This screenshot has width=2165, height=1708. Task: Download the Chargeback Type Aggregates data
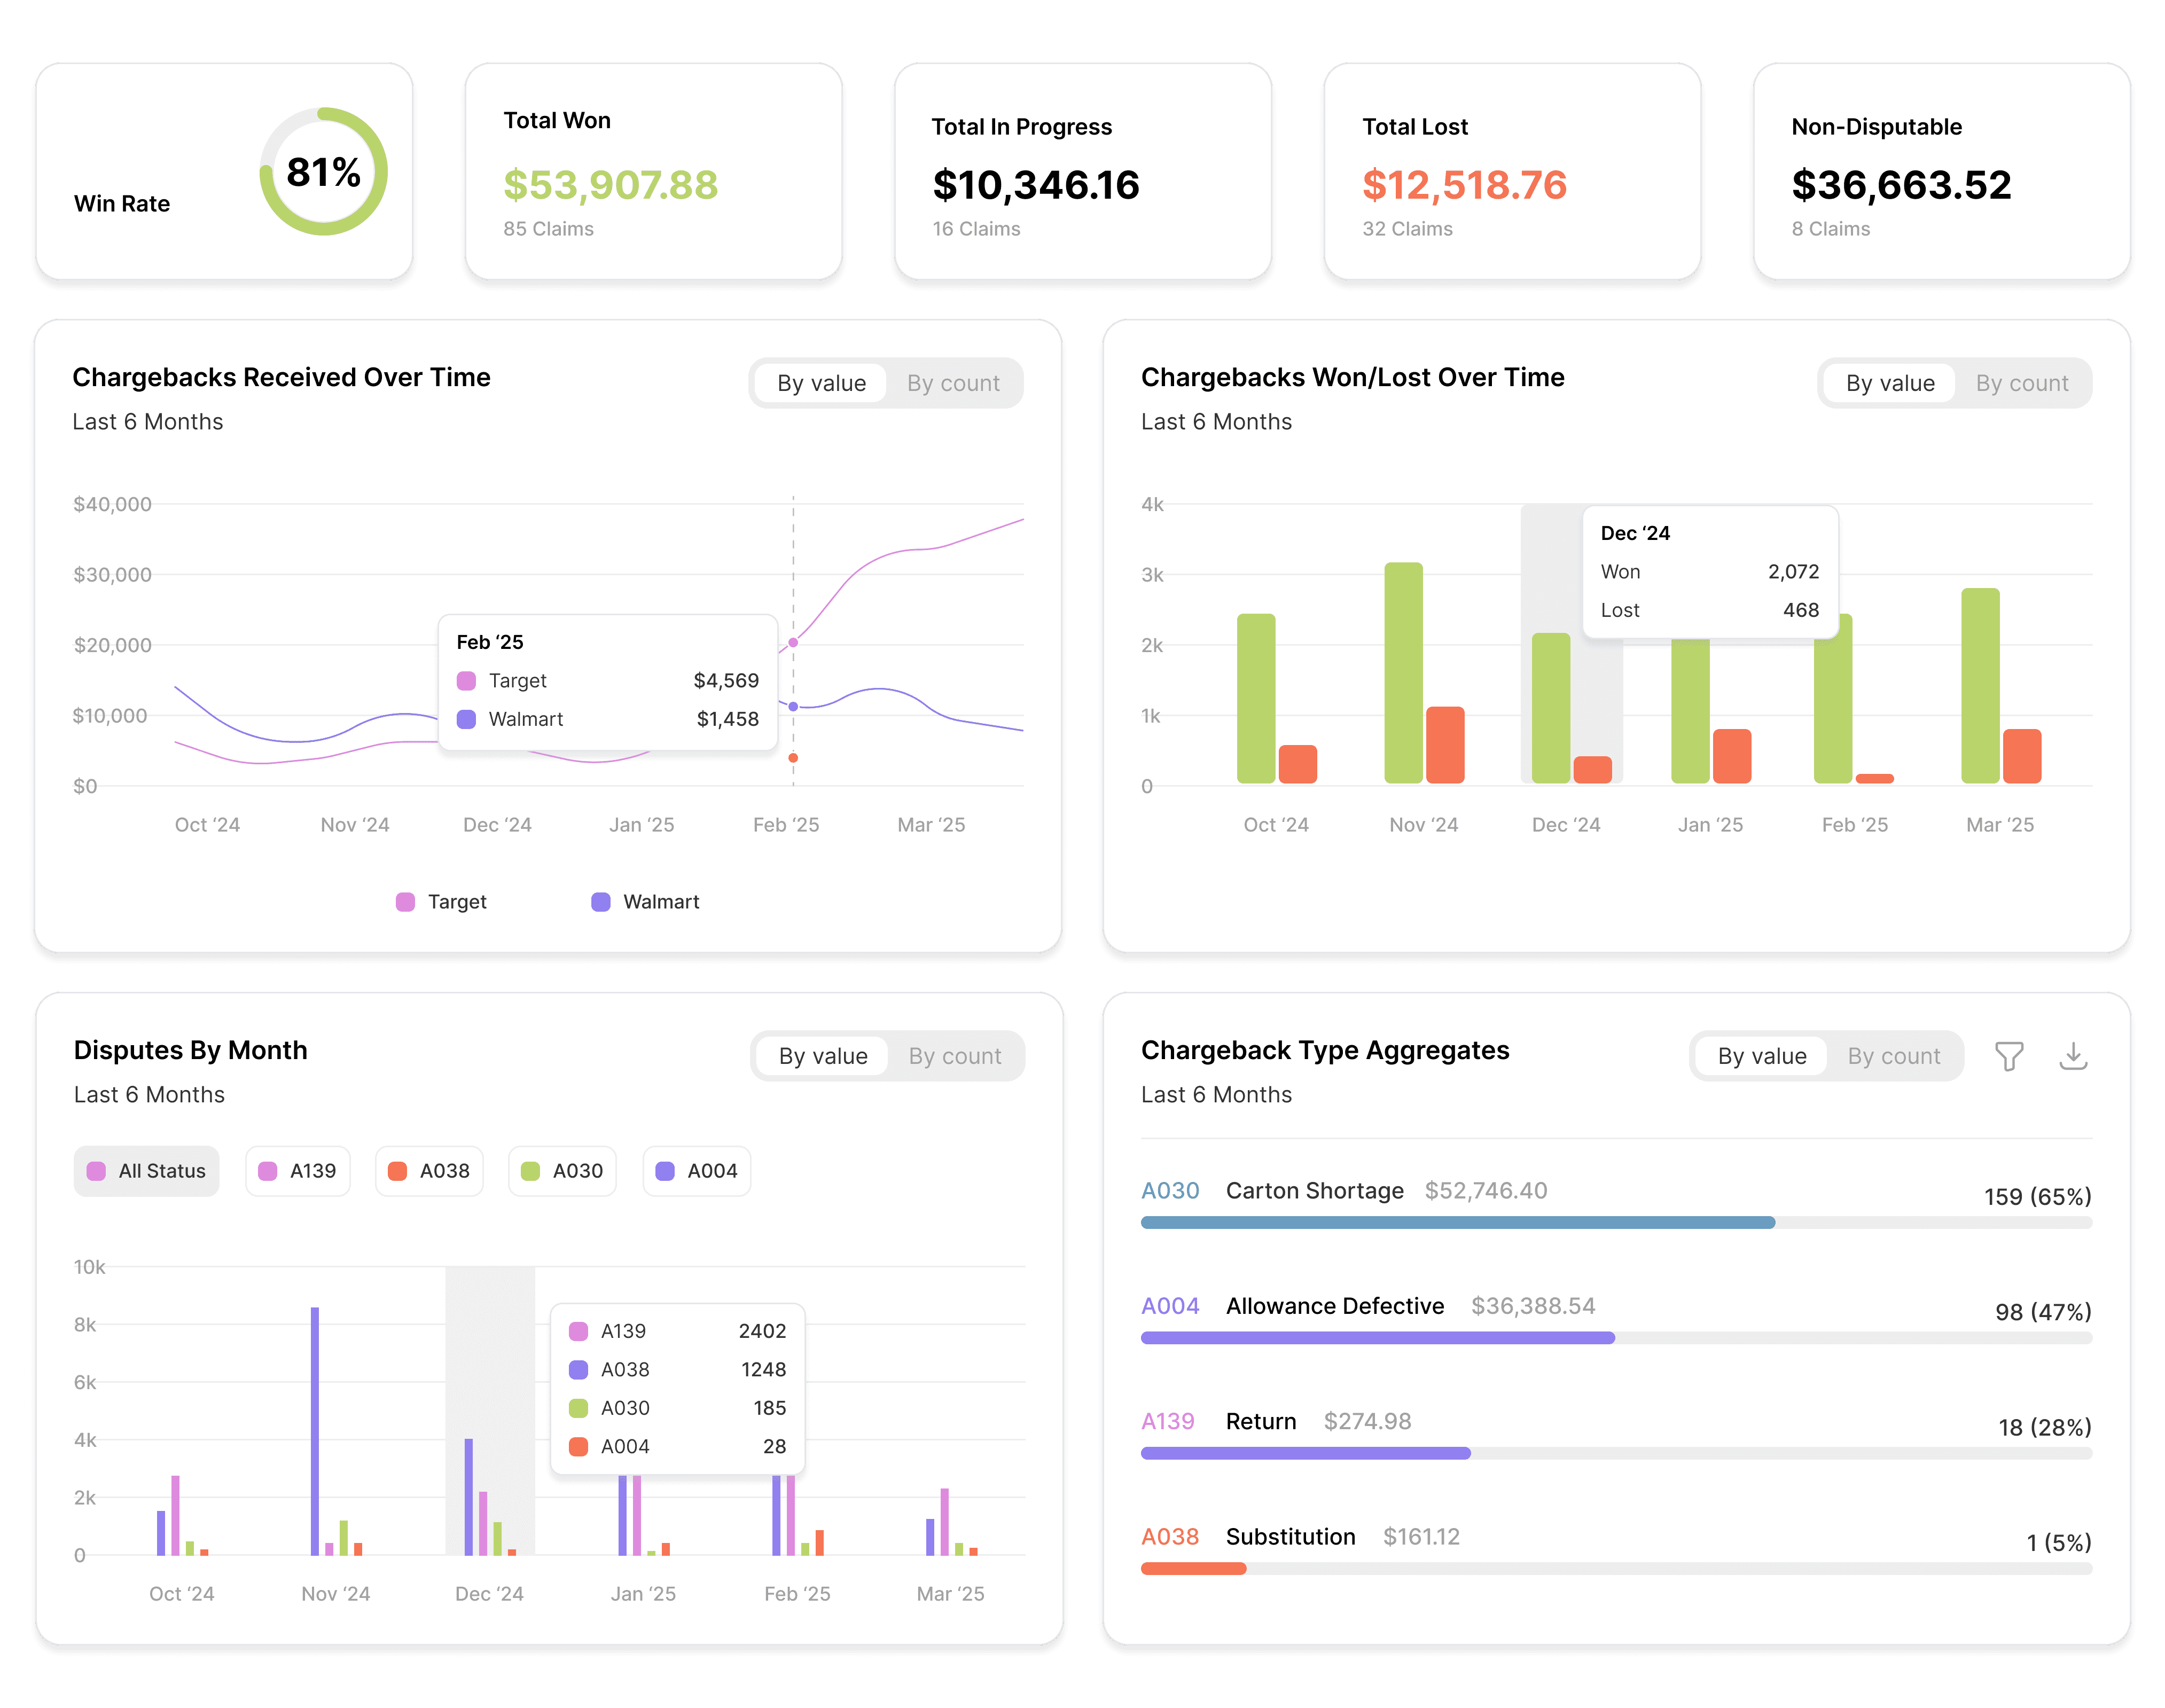pyautogui.click(x=2073, y=1056)
